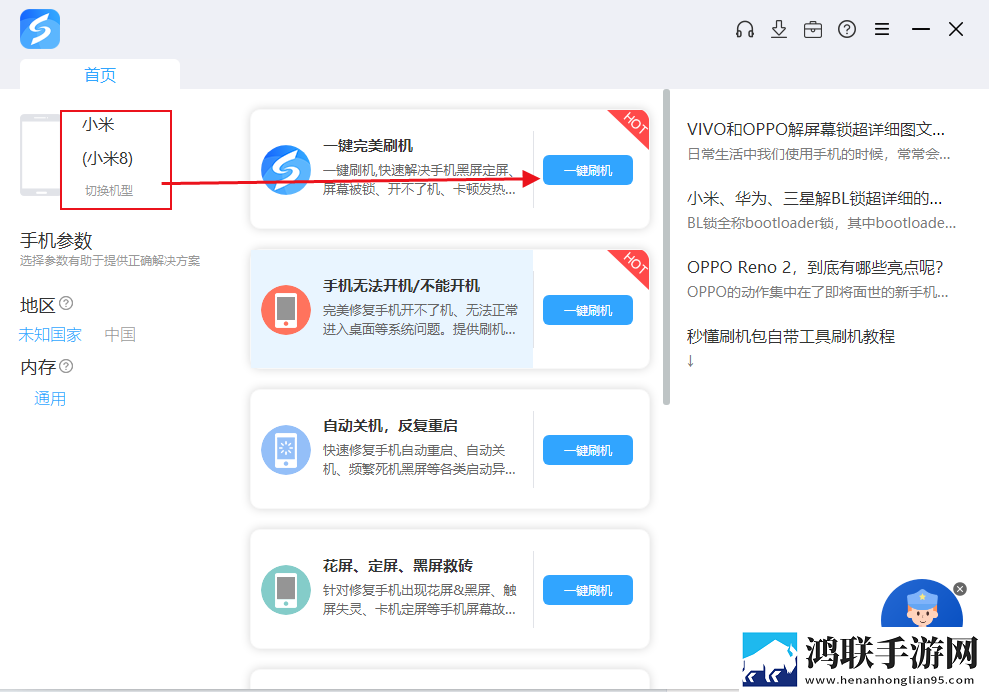Click summary text BL锁全称bootloader锁
Image resolution: width=989 pixels, height=692 pixels.
pyautogui.click(x=821, y=223)
